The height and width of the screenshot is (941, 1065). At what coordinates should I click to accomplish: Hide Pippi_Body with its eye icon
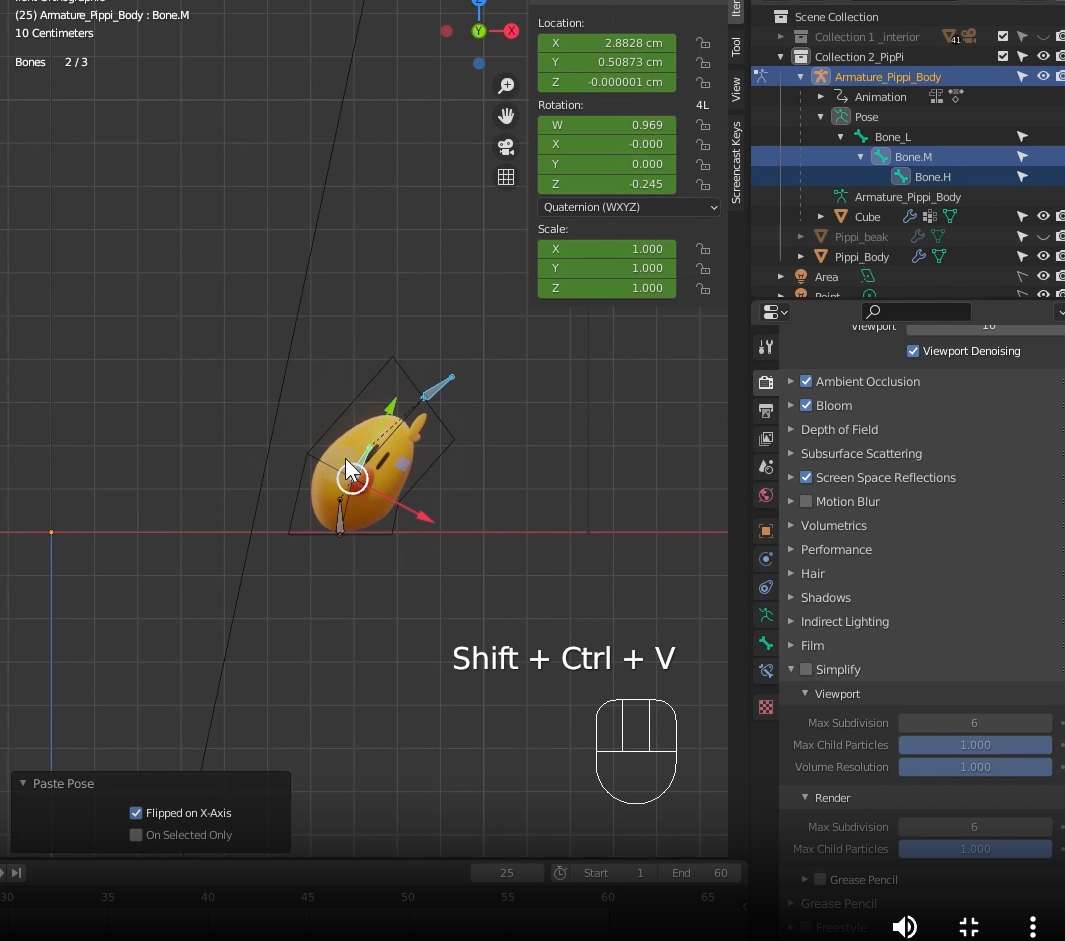pos(1043,256)
